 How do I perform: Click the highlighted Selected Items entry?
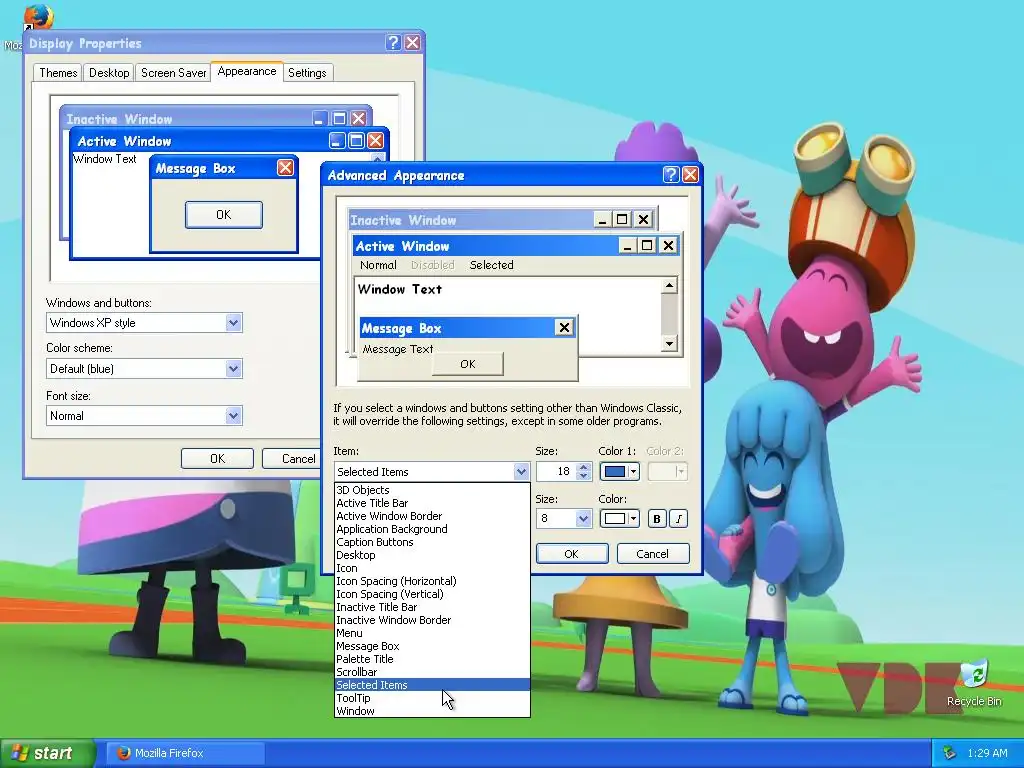[x=432, y=685]
